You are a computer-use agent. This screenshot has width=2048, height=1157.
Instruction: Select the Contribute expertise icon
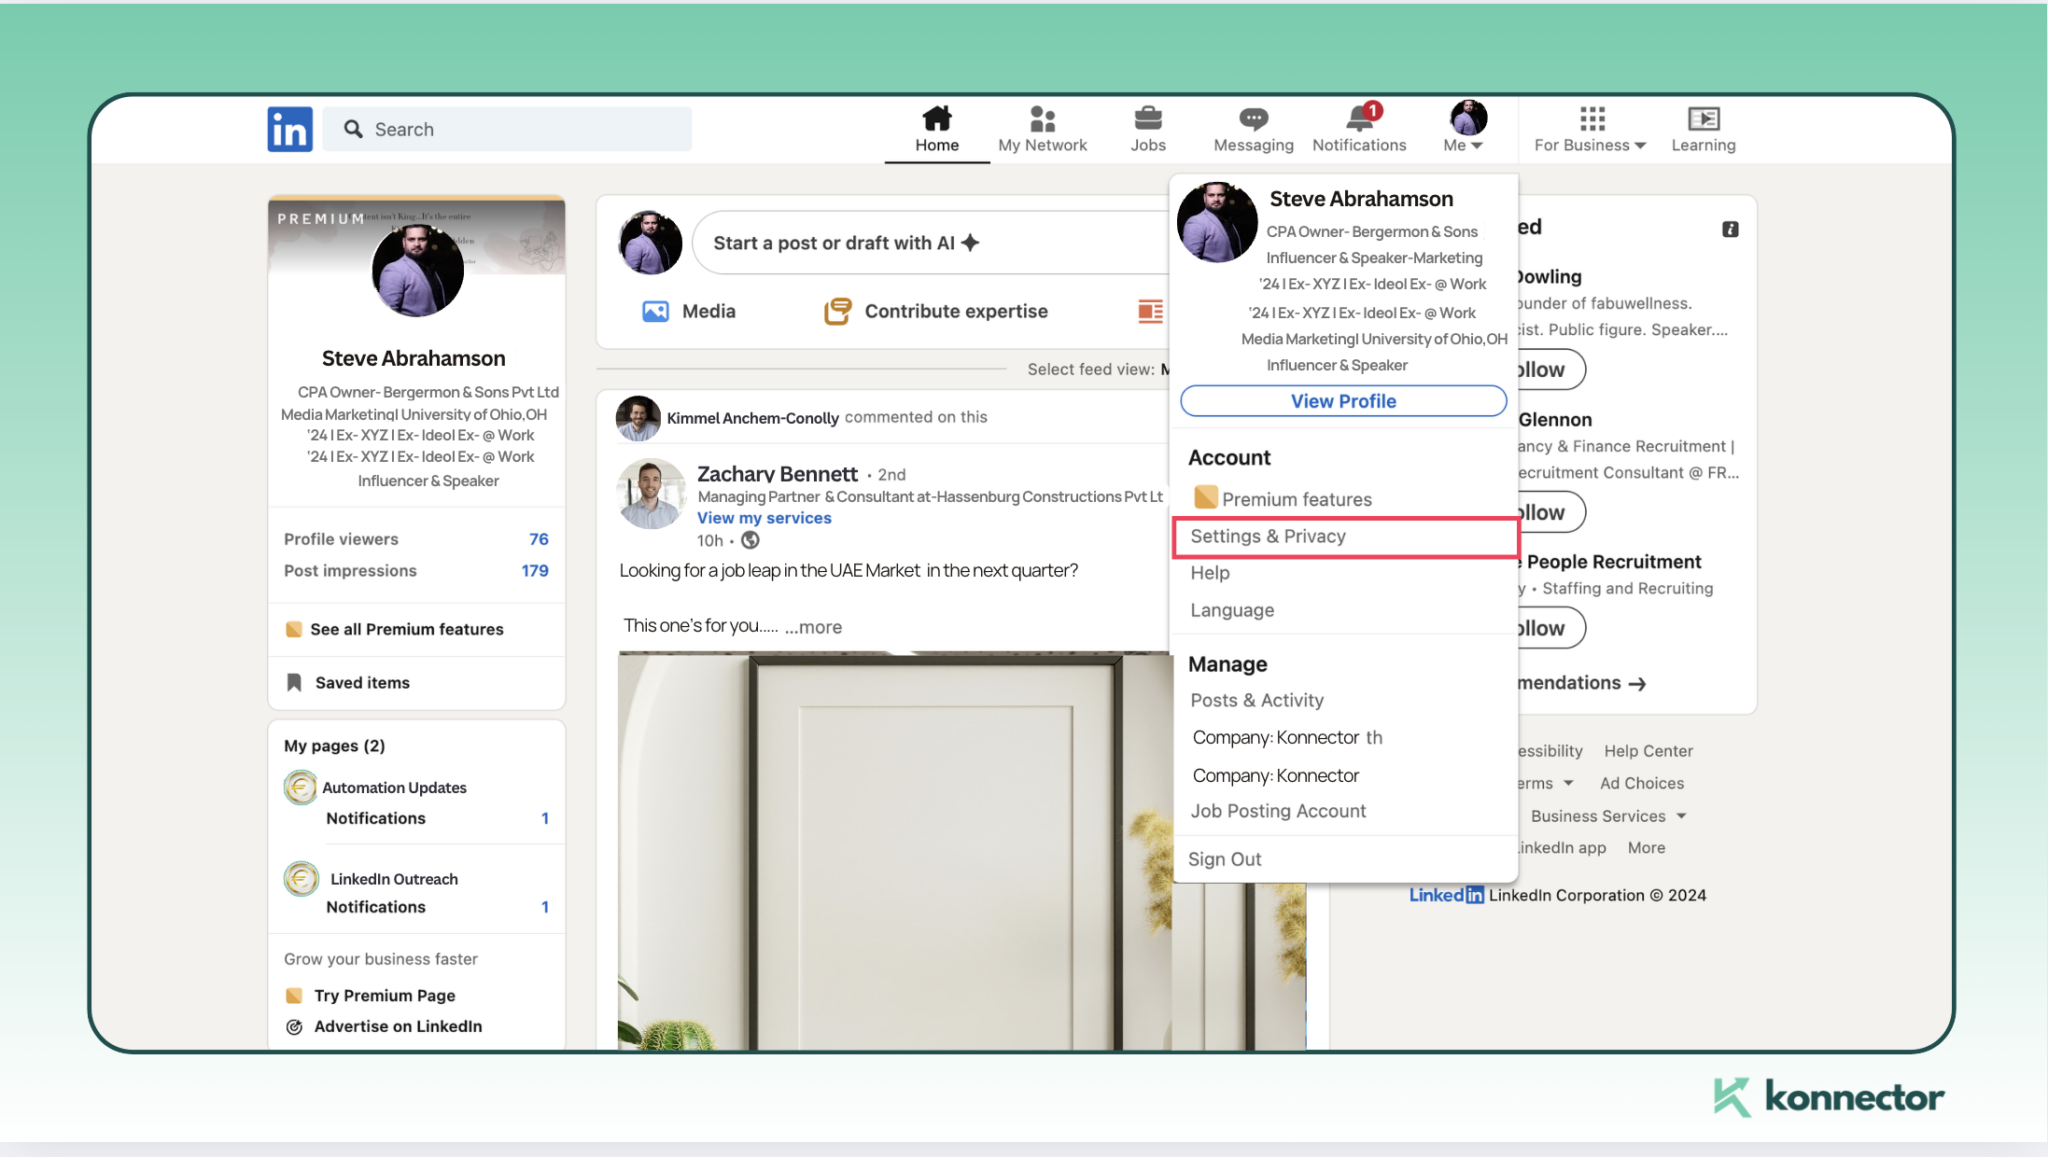point(838,310)
